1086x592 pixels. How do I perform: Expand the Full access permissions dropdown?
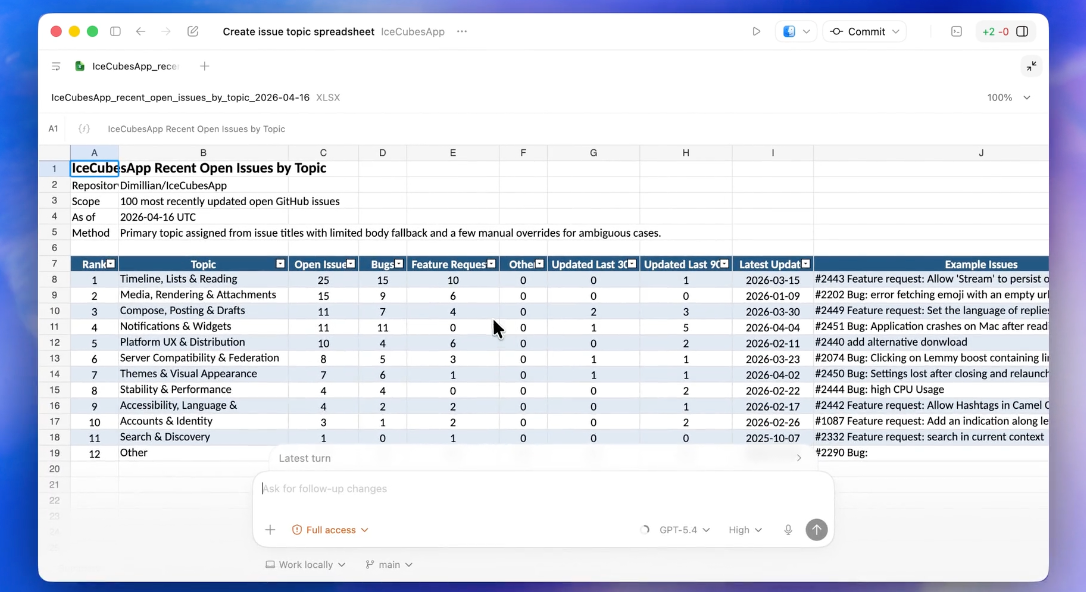[330, 530]
